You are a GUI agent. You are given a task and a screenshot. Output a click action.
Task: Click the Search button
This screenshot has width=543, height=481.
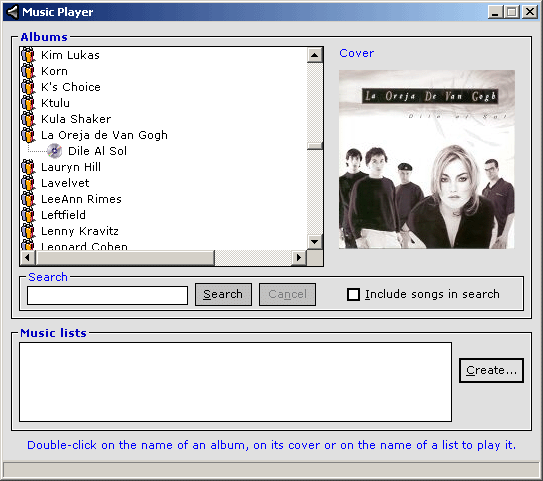[223, 294]
